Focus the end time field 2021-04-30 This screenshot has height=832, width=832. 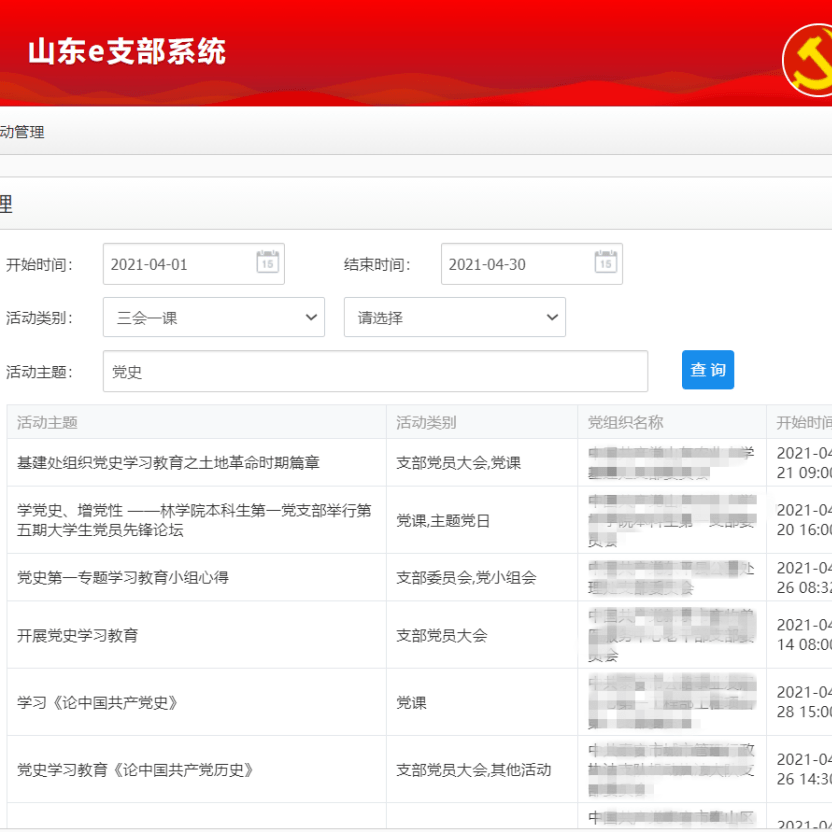coord(532,264)
